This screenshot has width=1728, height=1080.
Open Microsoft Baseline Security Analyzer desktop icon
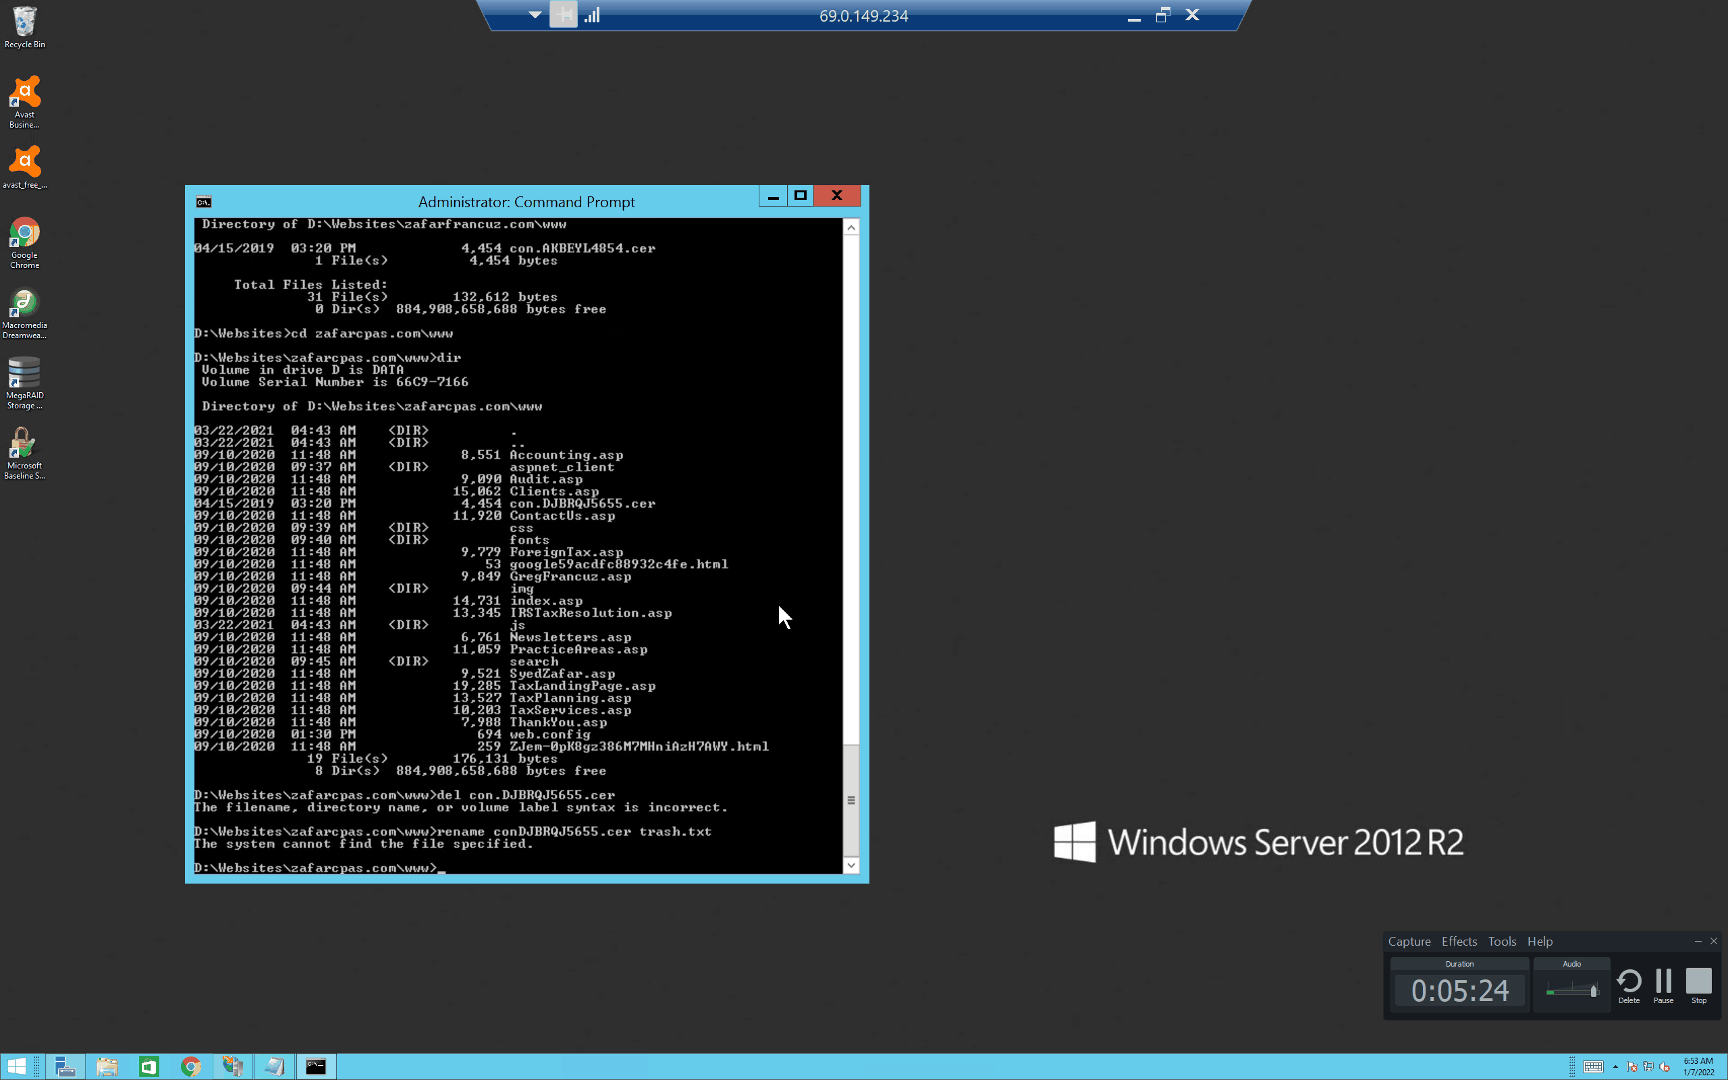tap(24, 453)
